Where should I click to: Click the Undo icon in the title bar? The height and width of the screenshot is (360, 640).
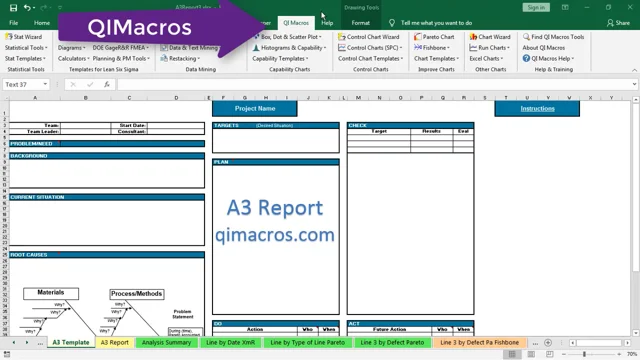27,7
